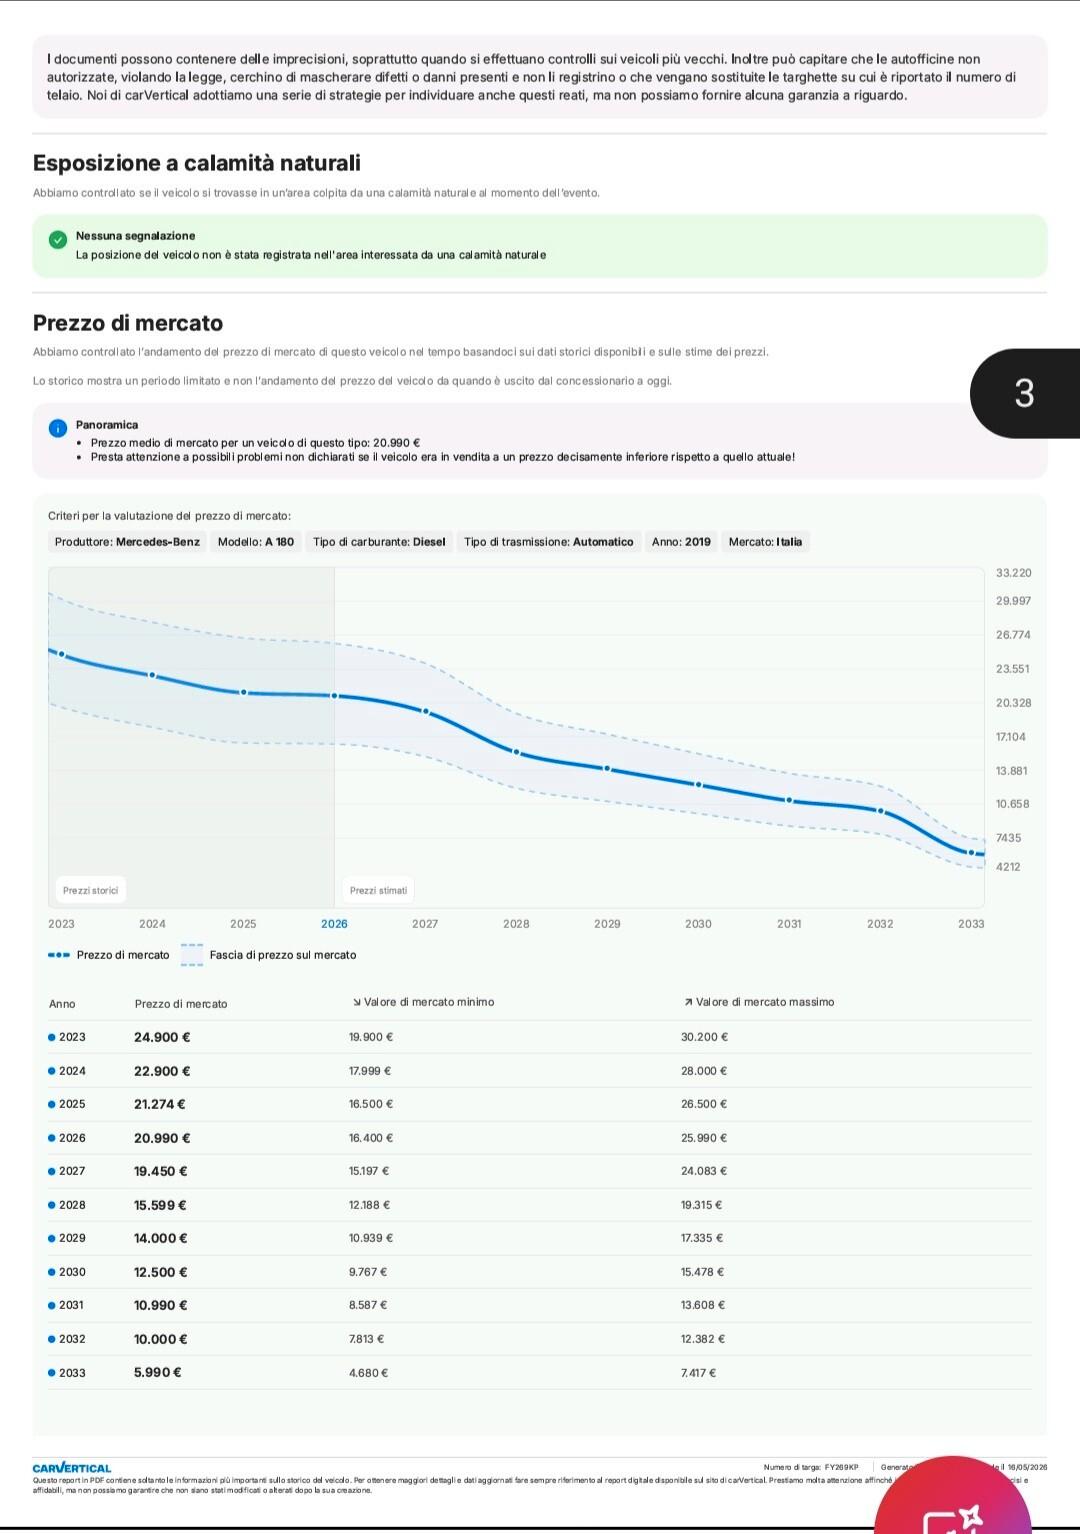Click the carVertical logo in footer

pyautogui.click(x=72, y=1468)
